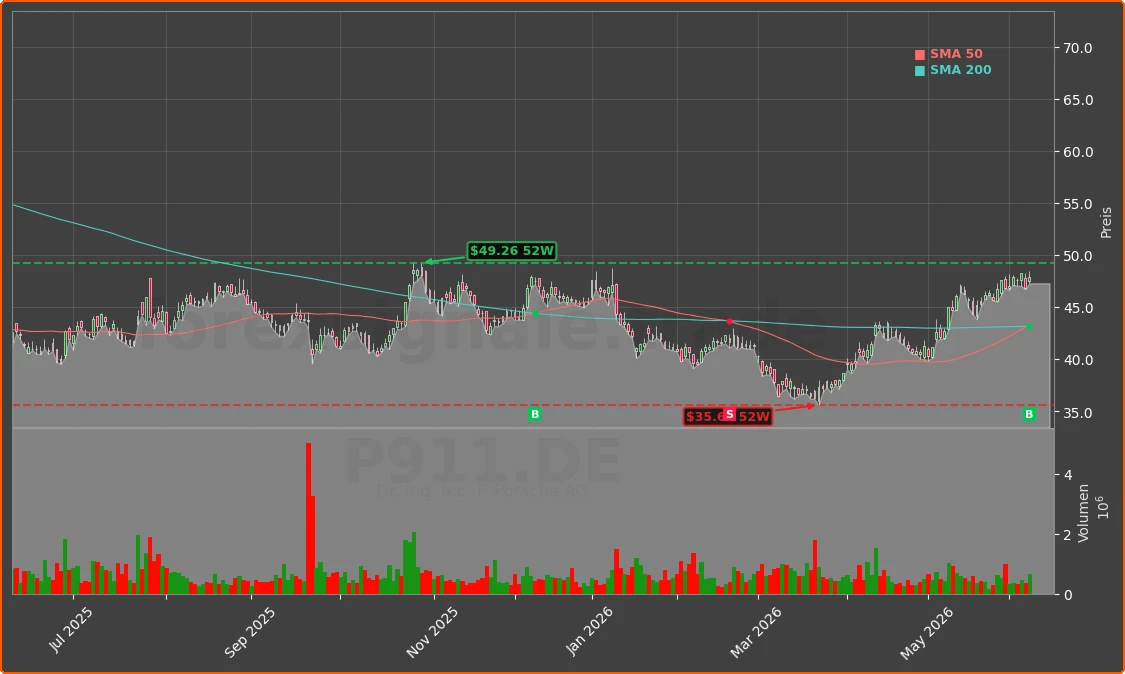Click the green crossover dot near December 2025

coord(535,314)
